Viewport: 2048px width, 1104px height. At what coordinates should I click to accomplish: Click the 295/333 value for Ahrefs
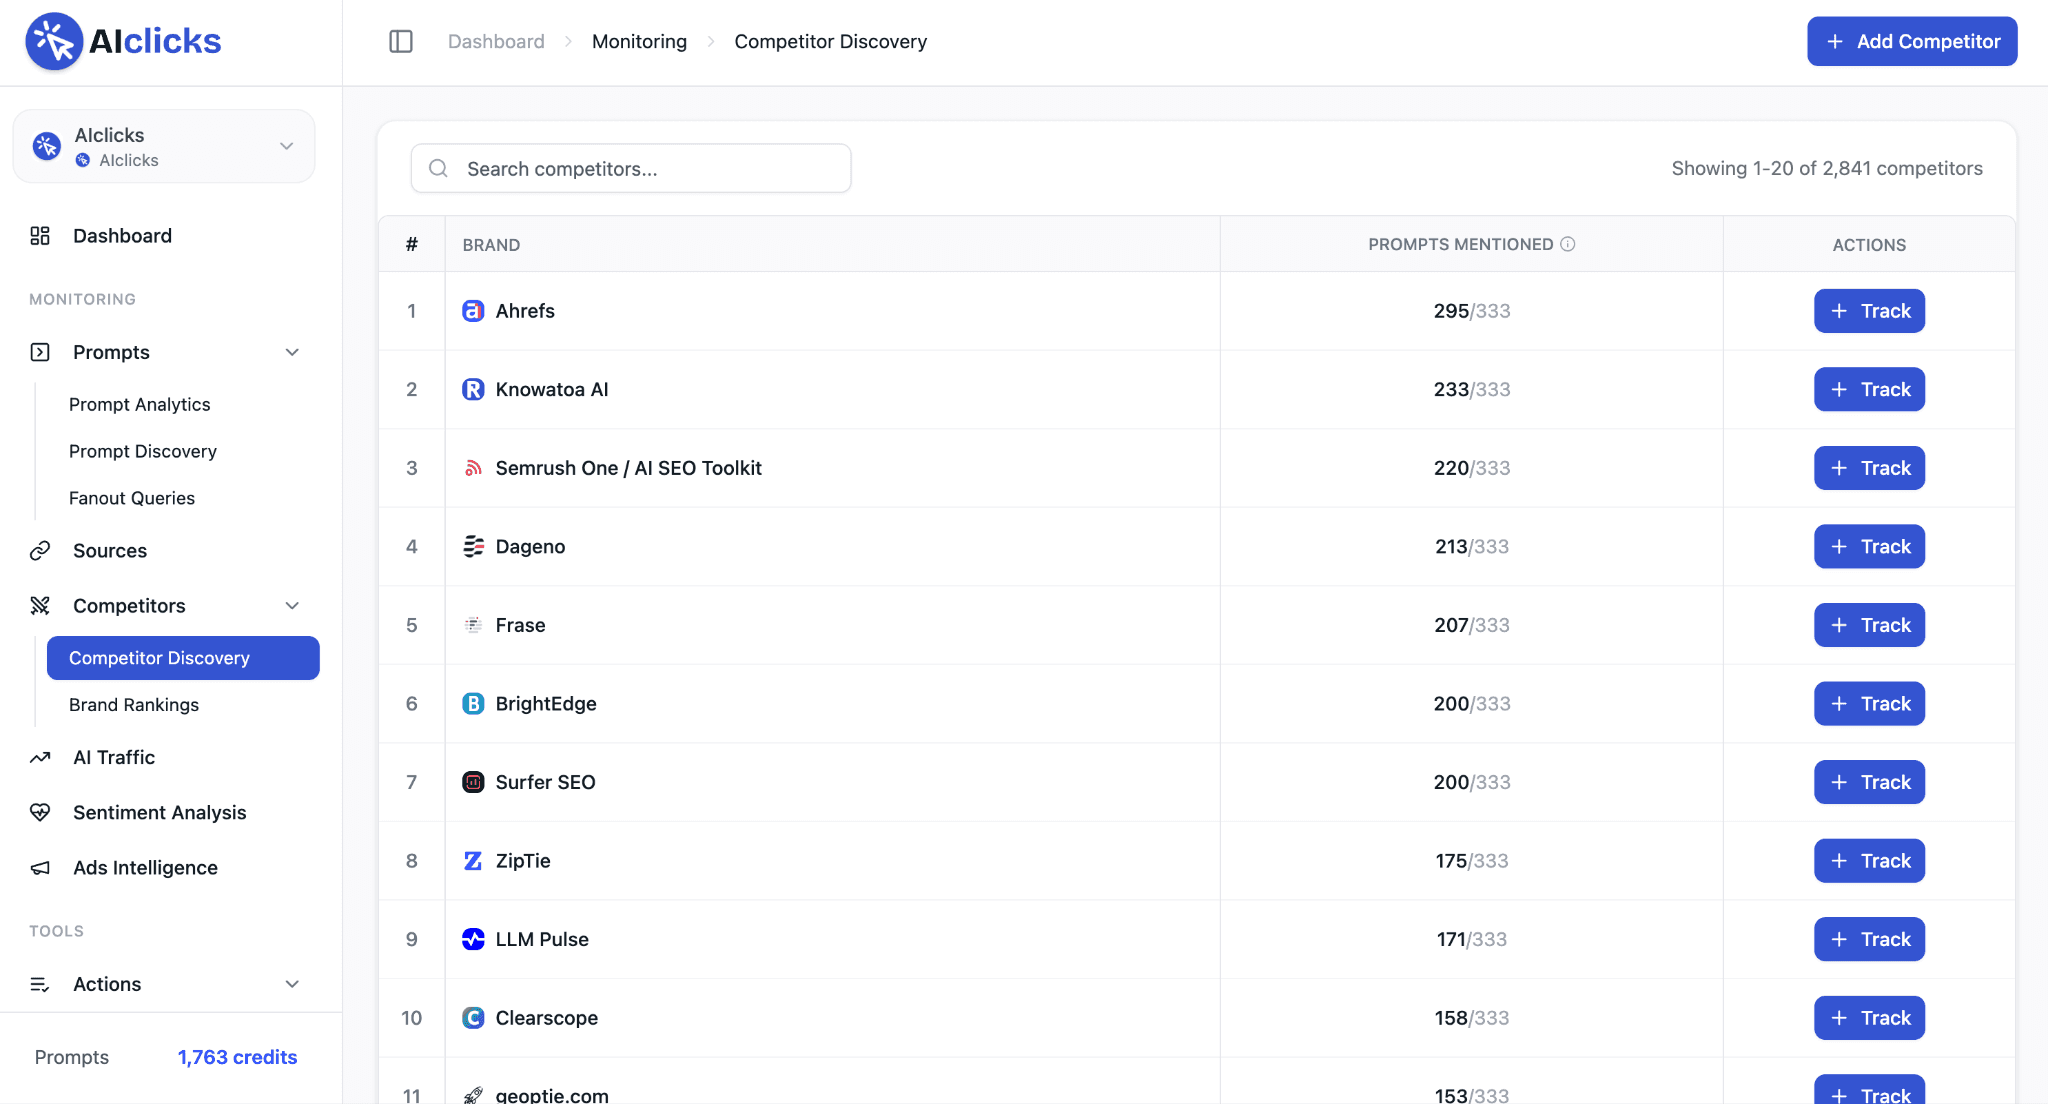[1471, 311]
